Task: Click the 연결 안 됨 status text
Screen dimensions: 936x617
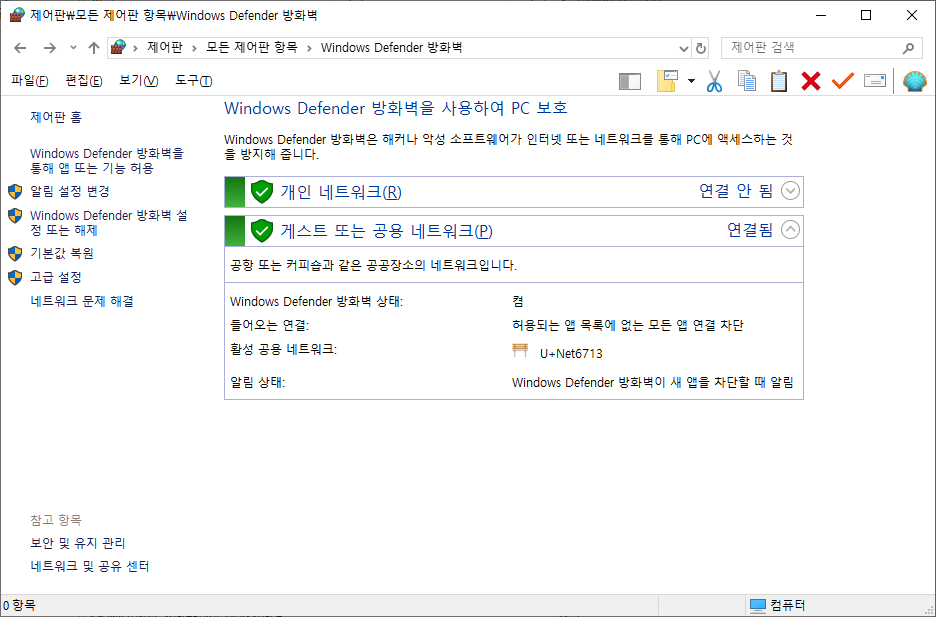Action: tap(735, 192)
